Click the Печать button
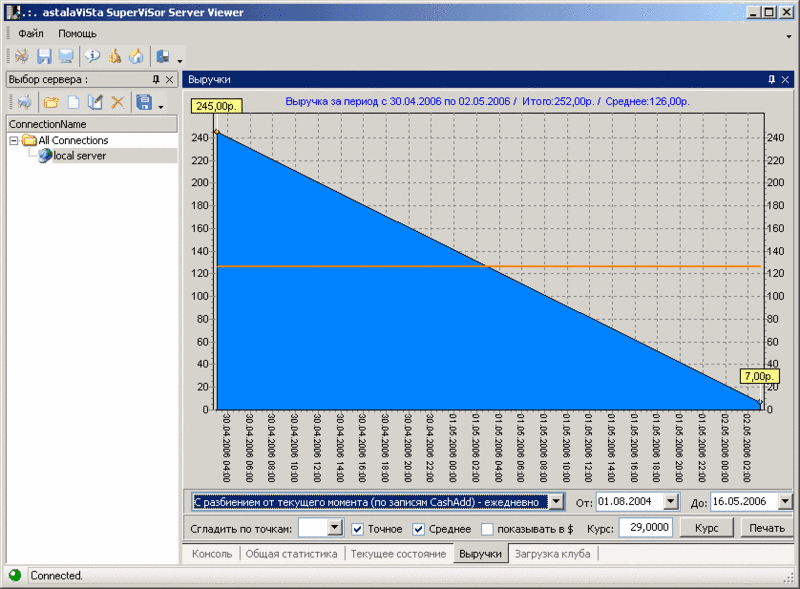The width and height of the screenshot is (800, 589). [x=766, y=528]
